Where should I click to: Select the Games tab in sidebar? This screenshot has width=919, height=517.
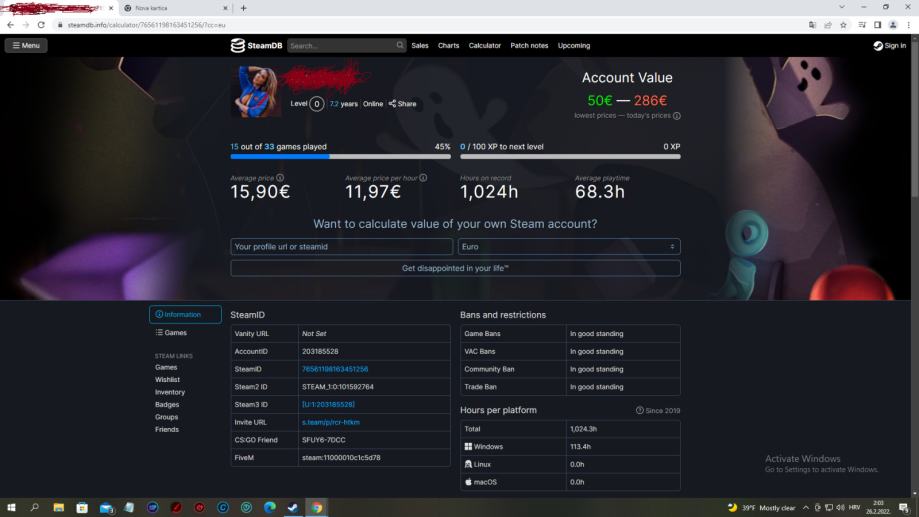tap(171, 332)
